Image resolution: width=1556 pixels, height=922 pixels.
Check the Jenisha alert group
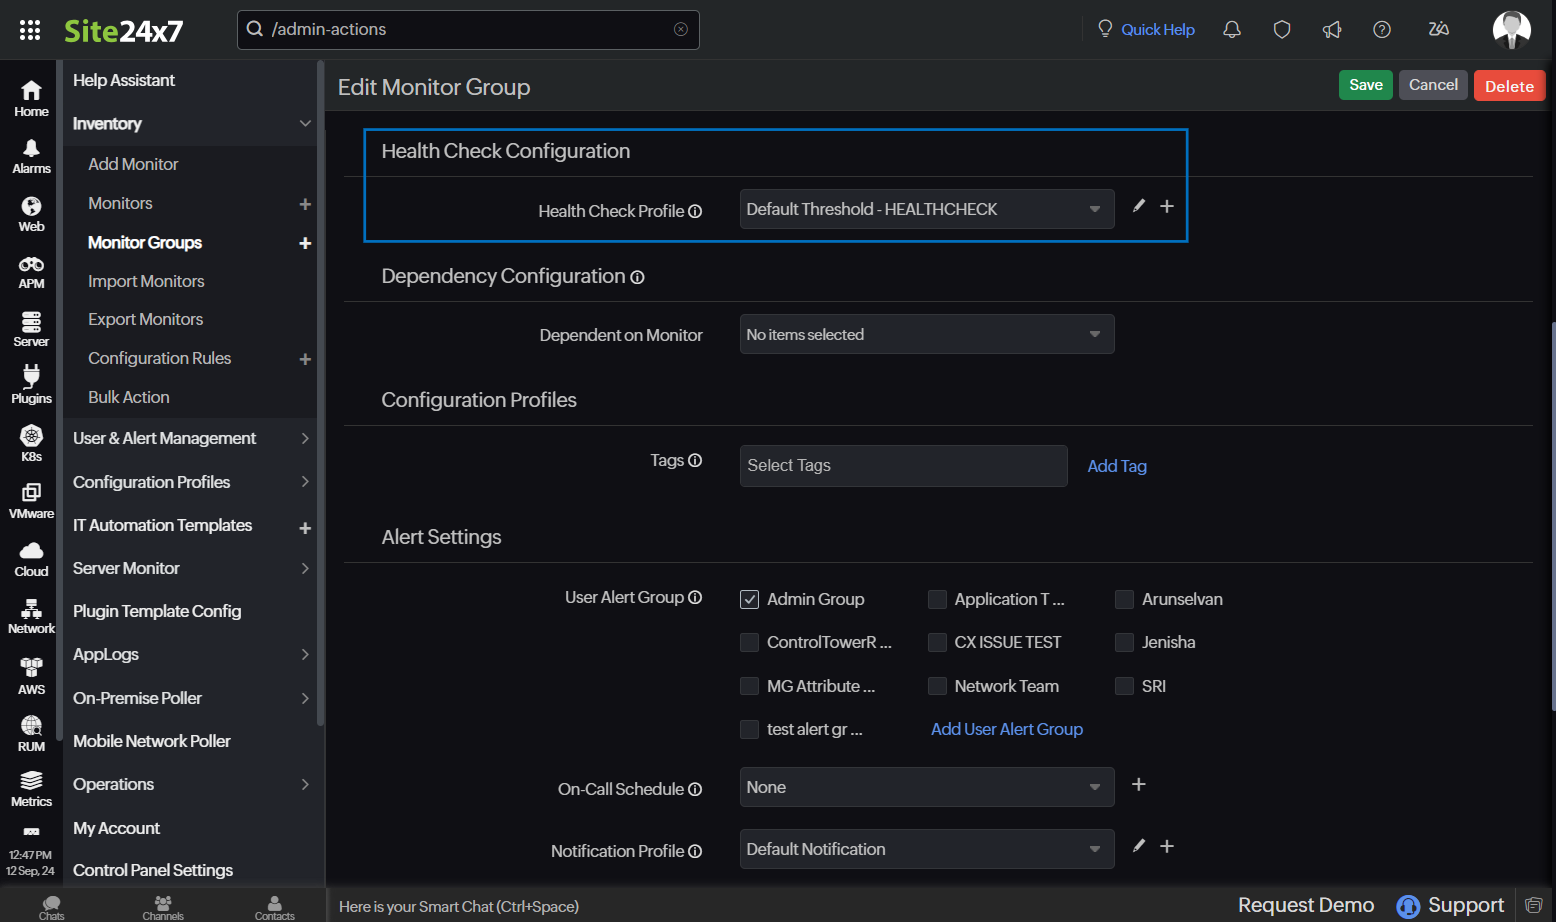(x=1124, y=642)
